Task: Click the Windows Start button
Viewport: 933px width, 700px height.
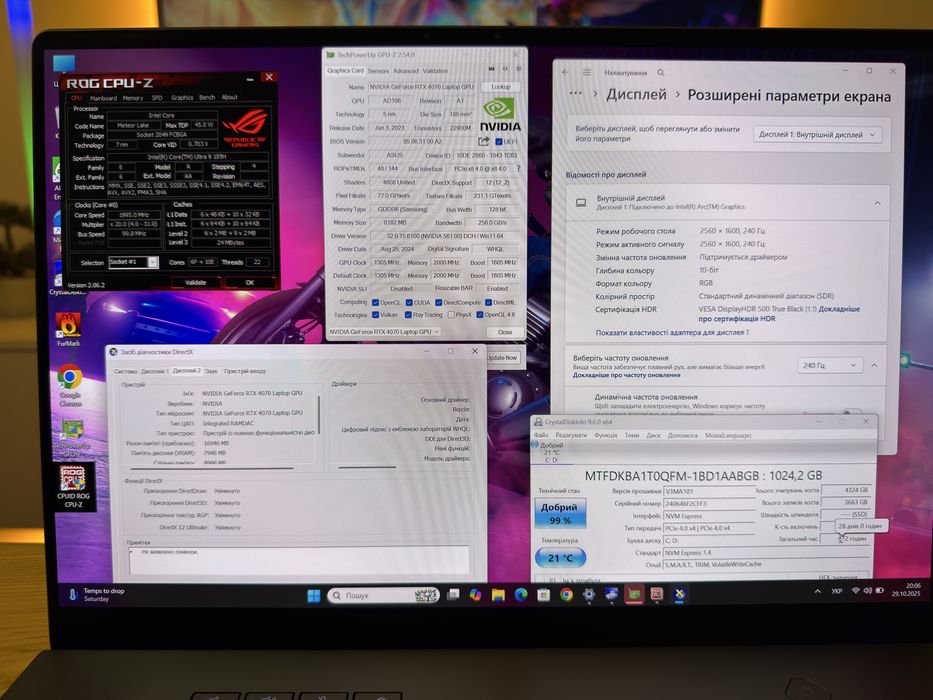Action: [x=314, y=595]
